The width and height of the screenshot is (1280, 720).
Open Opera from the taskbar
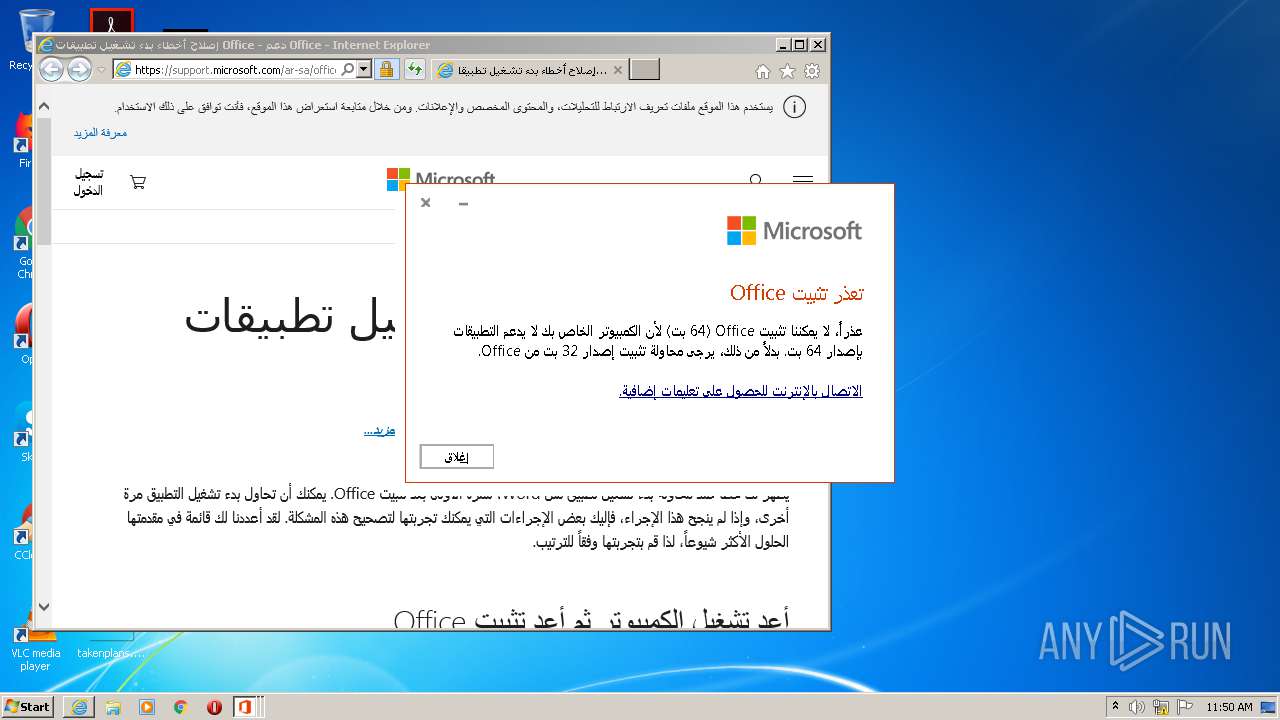(214, 707)
